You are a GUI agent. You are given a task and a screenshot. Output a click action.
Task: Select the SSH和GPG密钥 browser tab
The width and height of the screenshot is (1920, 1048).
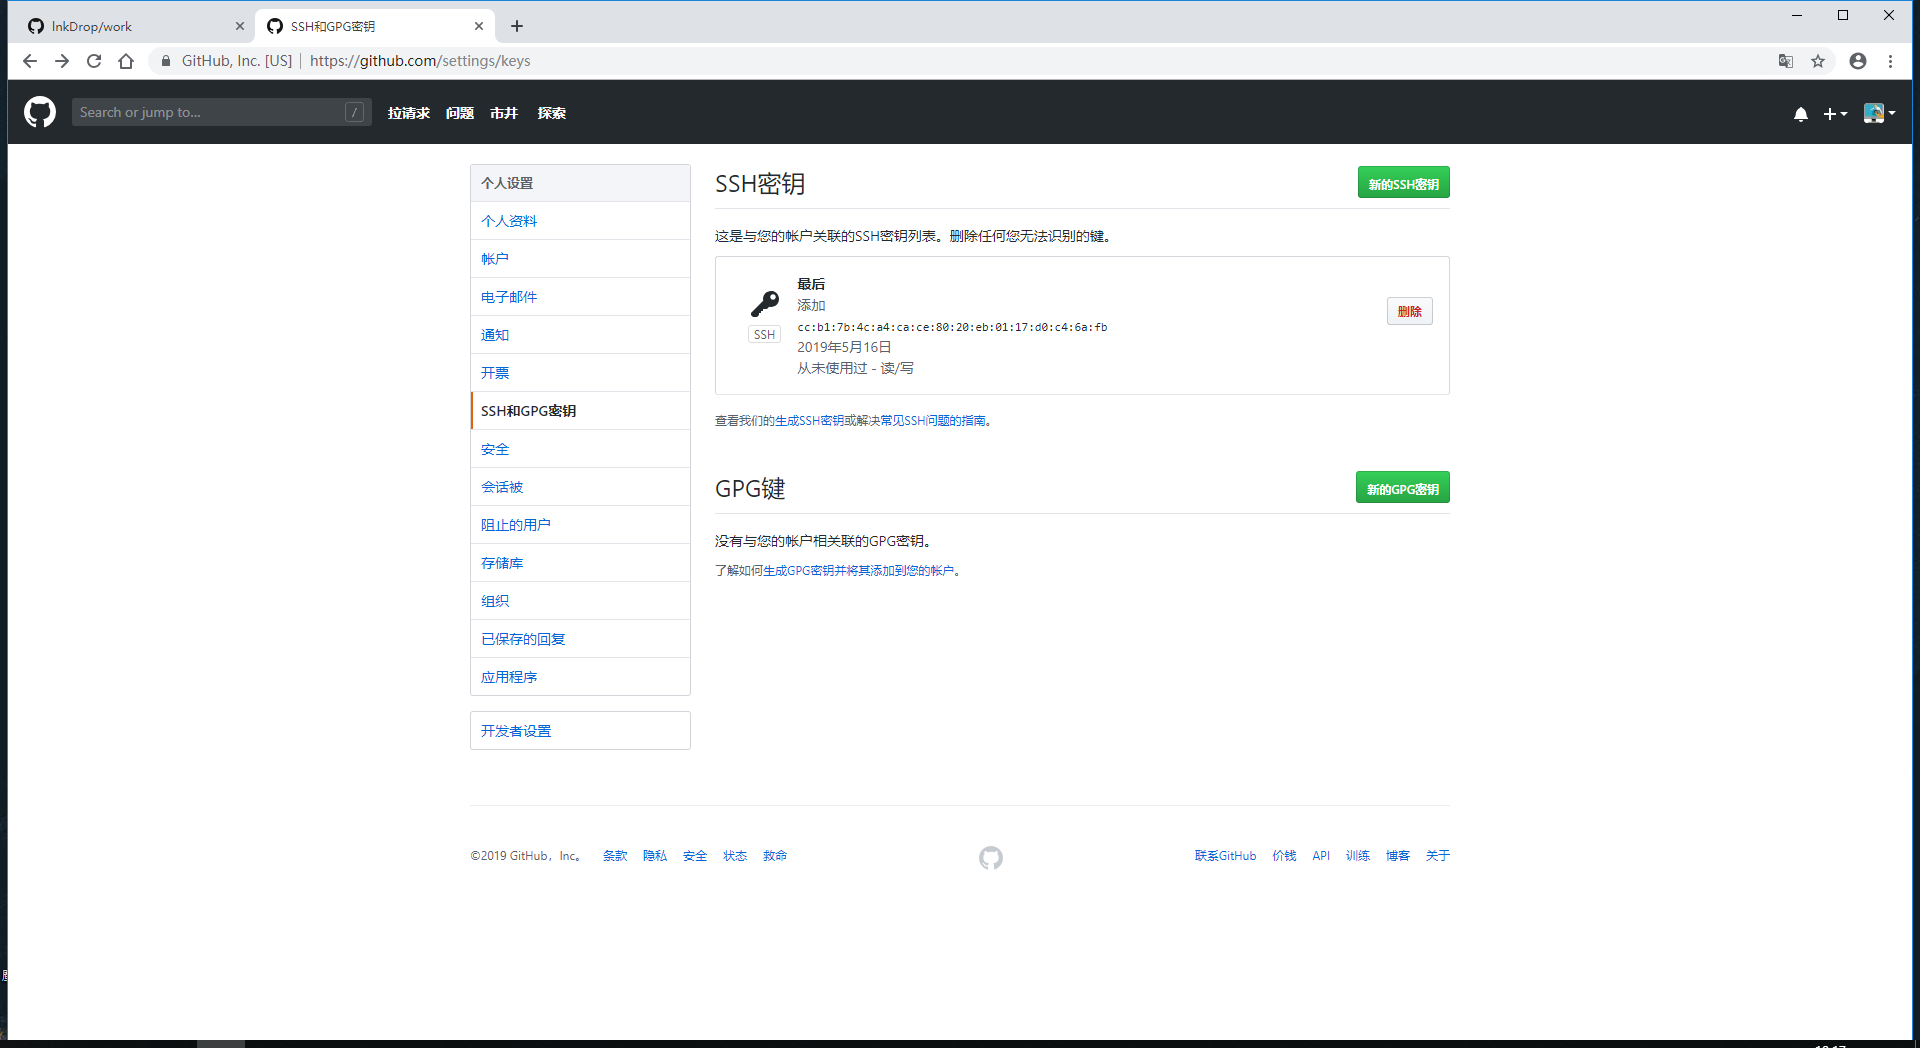coord(375,26)
